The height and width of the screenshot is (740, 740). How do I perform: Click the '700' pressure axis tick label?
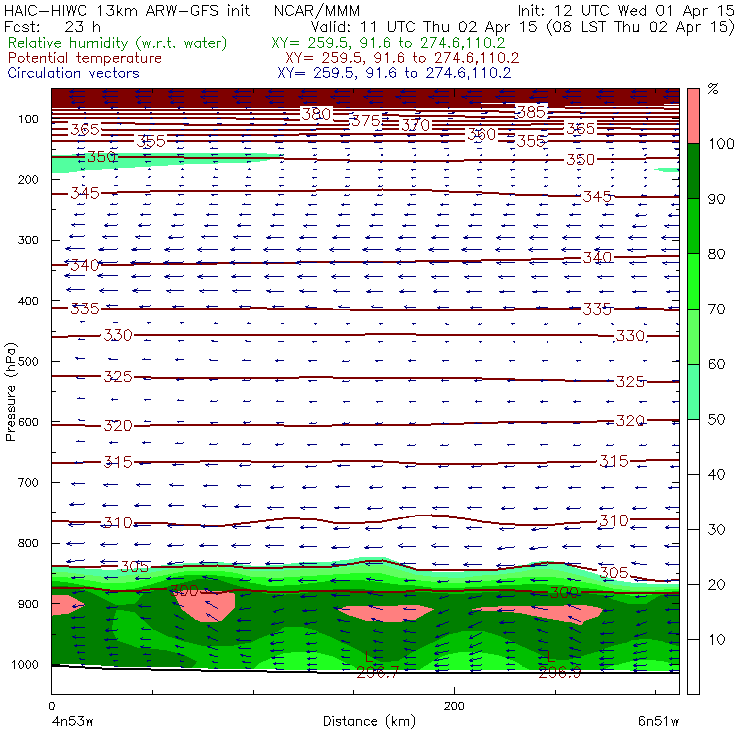[28, 482]
